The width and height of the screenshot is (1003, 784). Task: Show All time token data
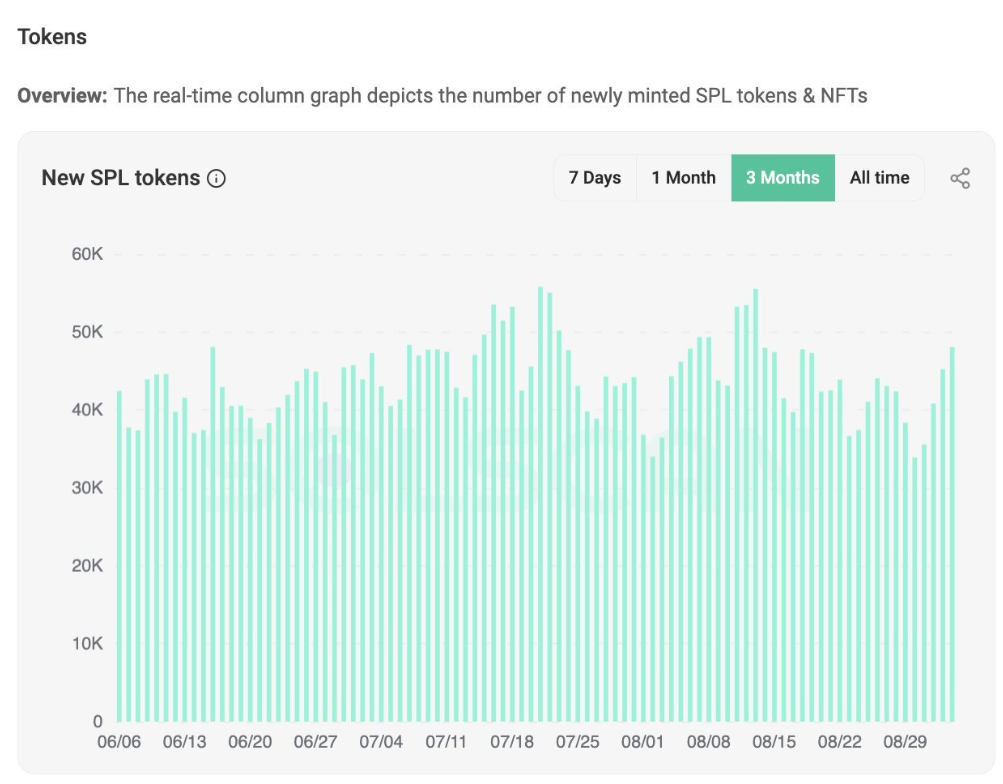[879, 178]
